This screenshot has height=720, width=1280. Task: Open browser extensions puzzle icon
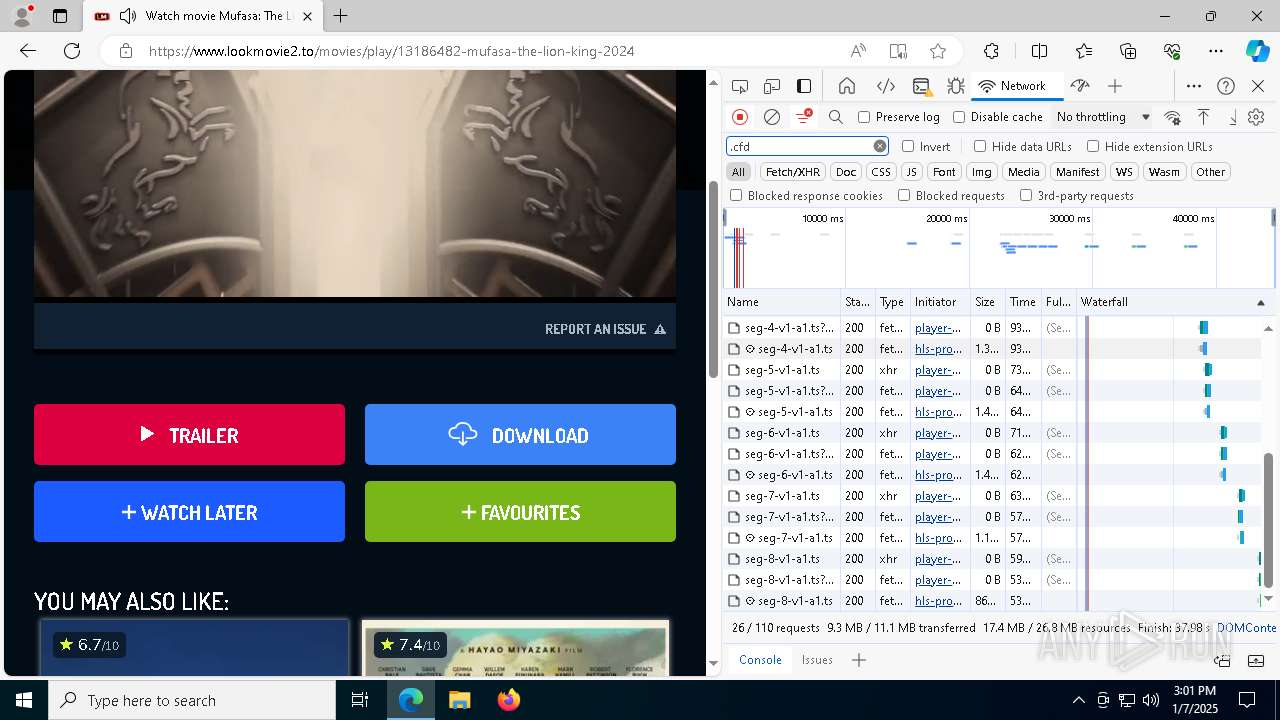(x=991, y=51)
